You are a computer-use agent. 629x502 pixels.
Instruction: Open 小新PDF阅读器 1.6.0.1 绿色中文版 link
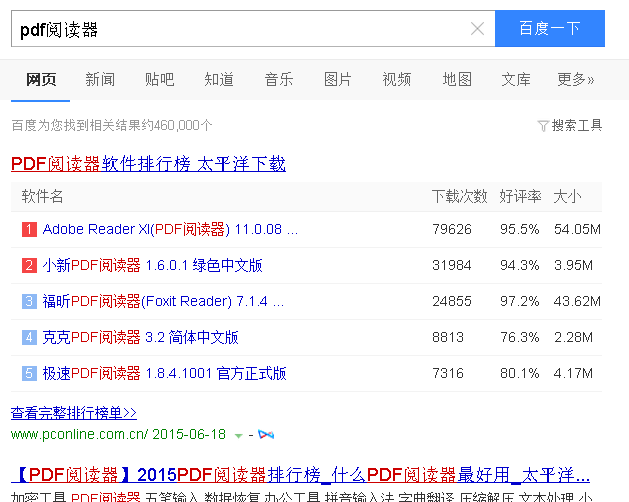[x=152, y=265]
